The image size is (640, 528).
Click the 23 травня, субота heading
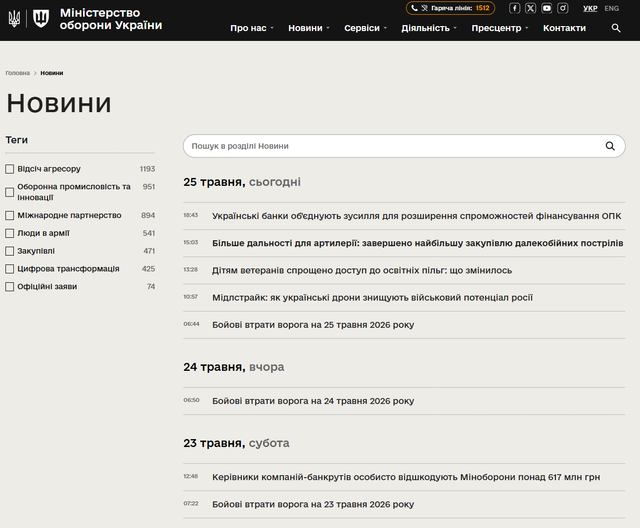pyautogui.click(x=236, y=443)
